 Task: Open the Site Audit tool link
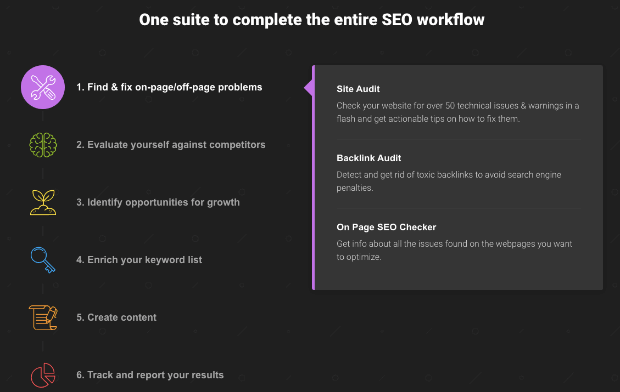tap(358, 89)
